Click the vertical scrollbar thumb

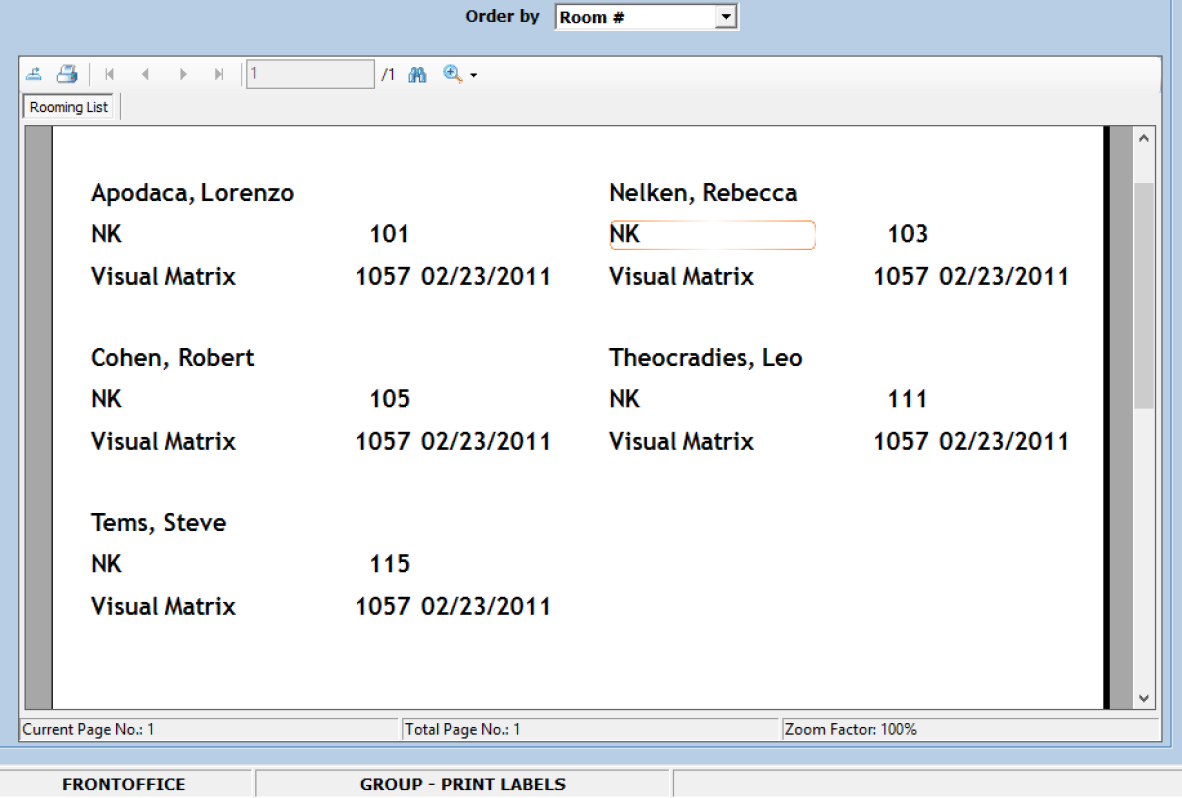(1143, 295)
